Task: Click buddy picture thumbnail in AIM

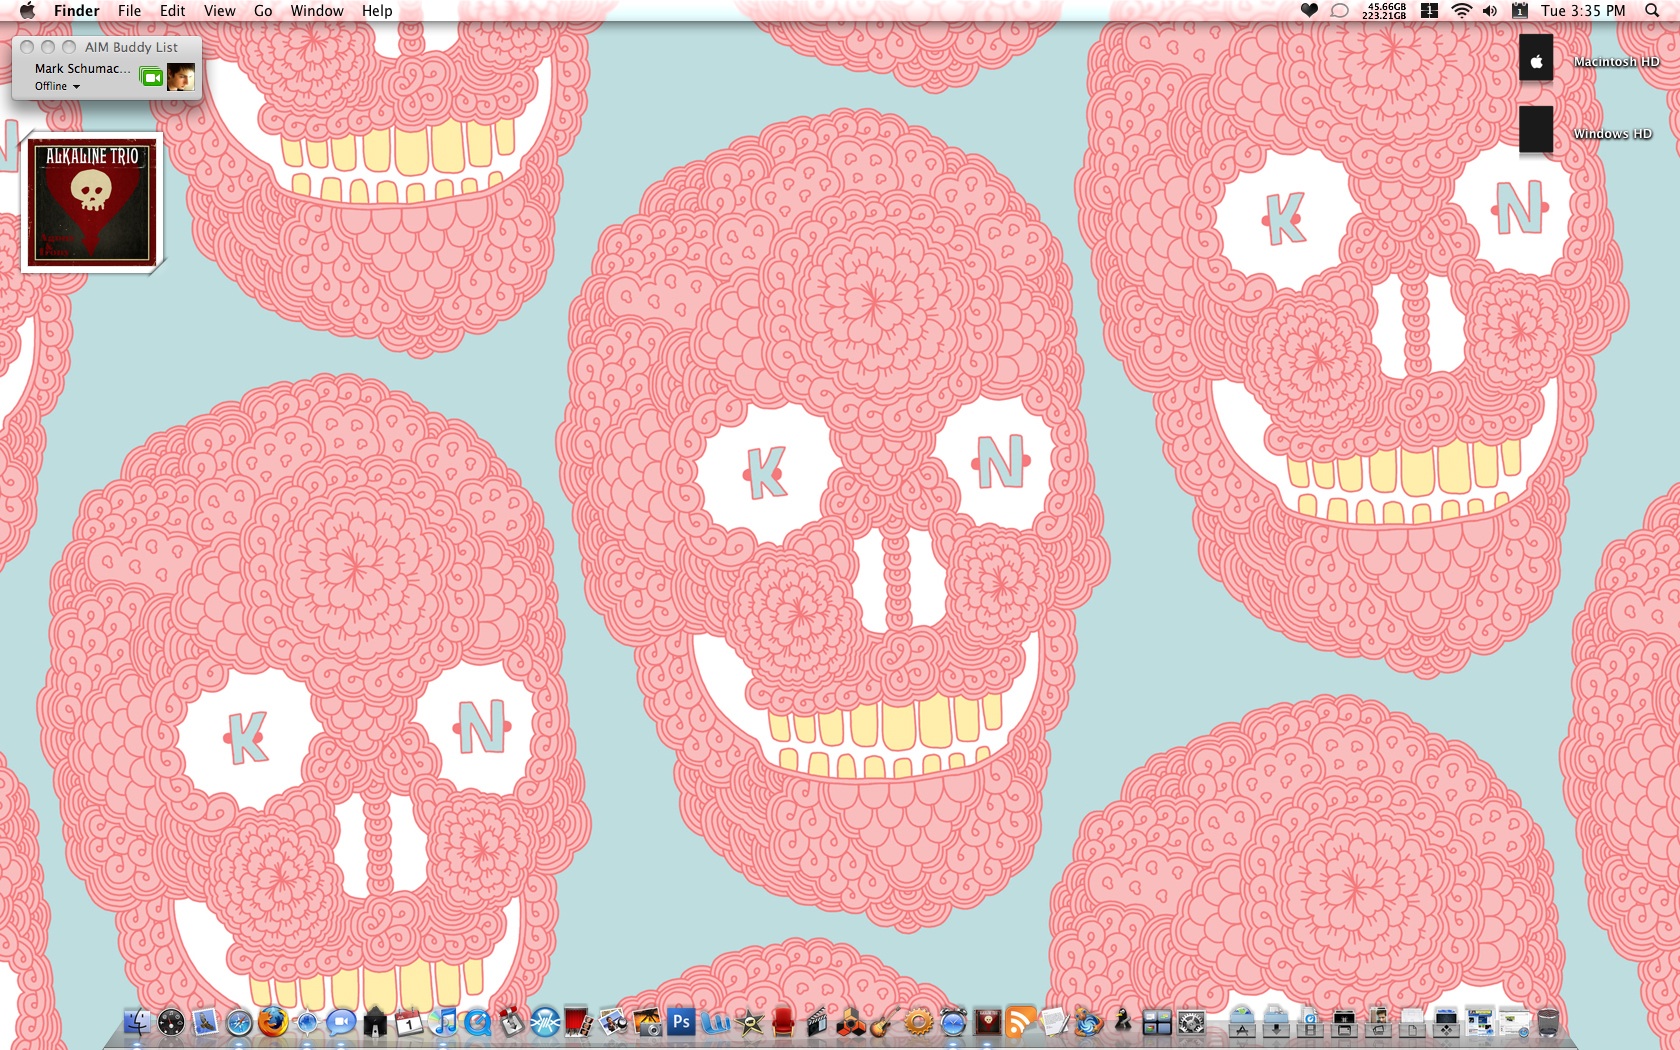Action: (x=181, y=77)
